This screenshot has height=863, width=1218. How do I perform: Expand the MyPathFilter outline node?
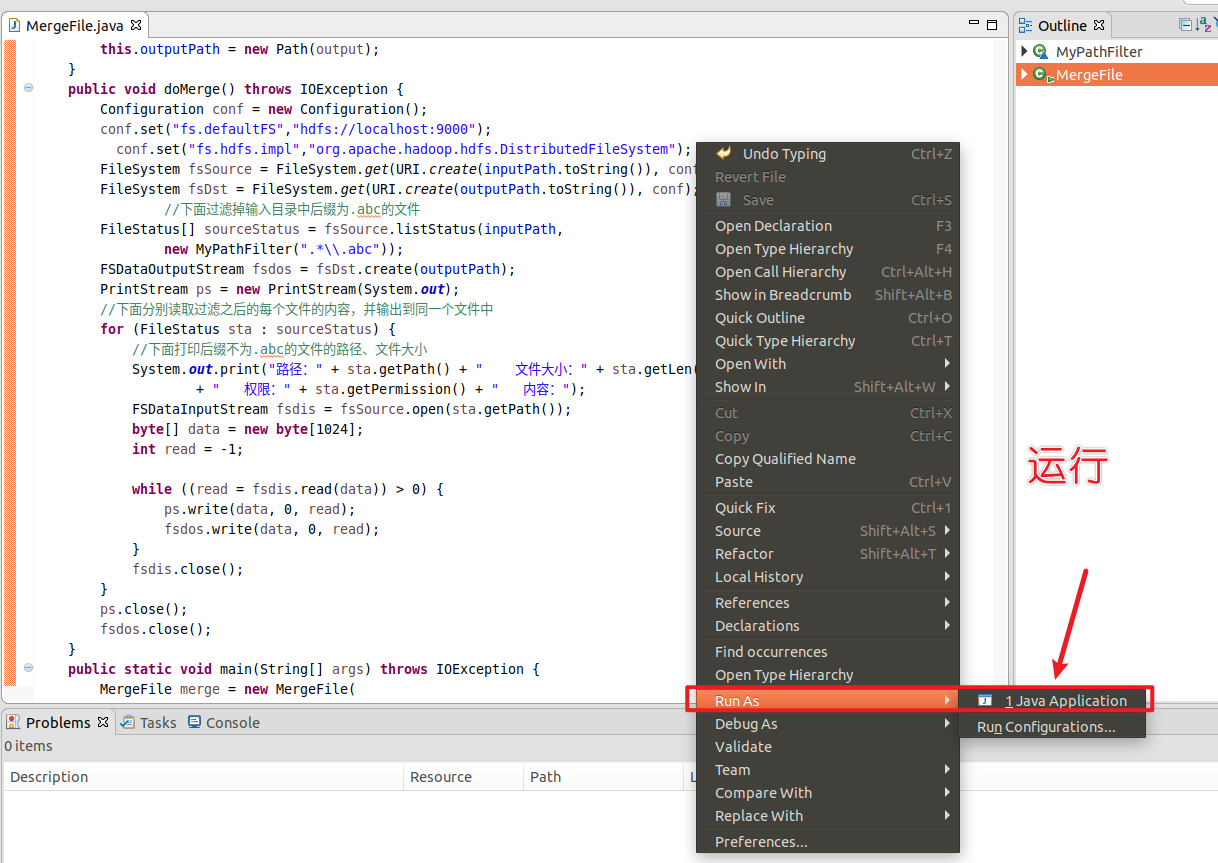1024,51
